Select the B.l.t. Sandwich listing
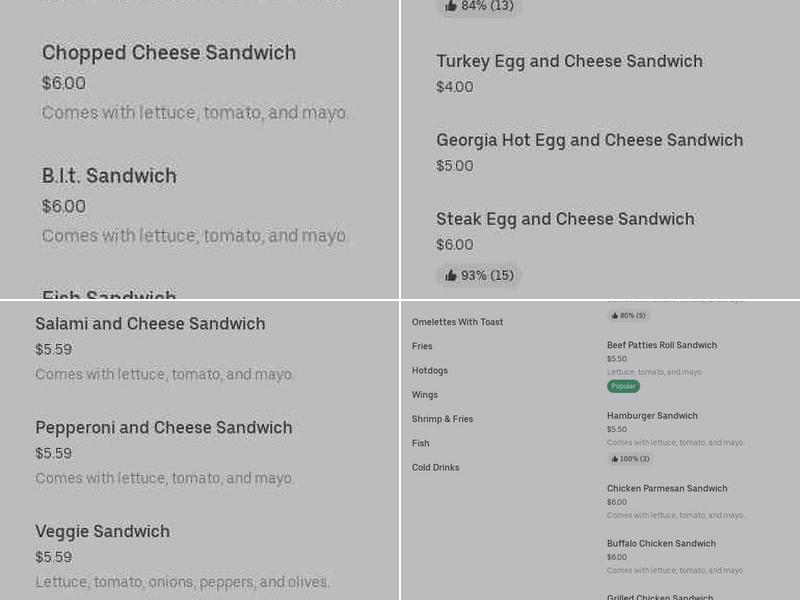 coord(109,176)
